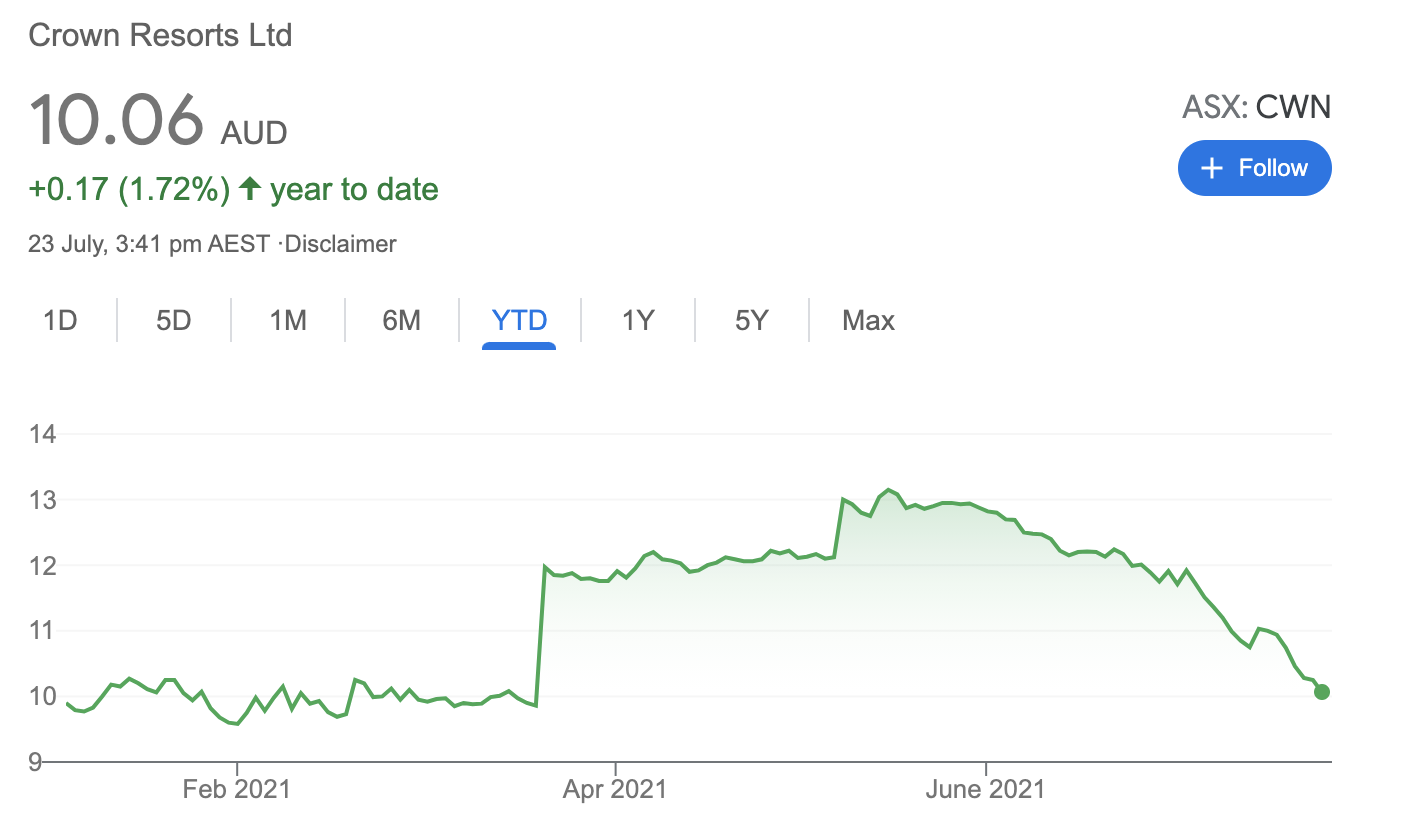Click the green up arrow icon
Screen dimensions: 1416x824
[251, 188]
